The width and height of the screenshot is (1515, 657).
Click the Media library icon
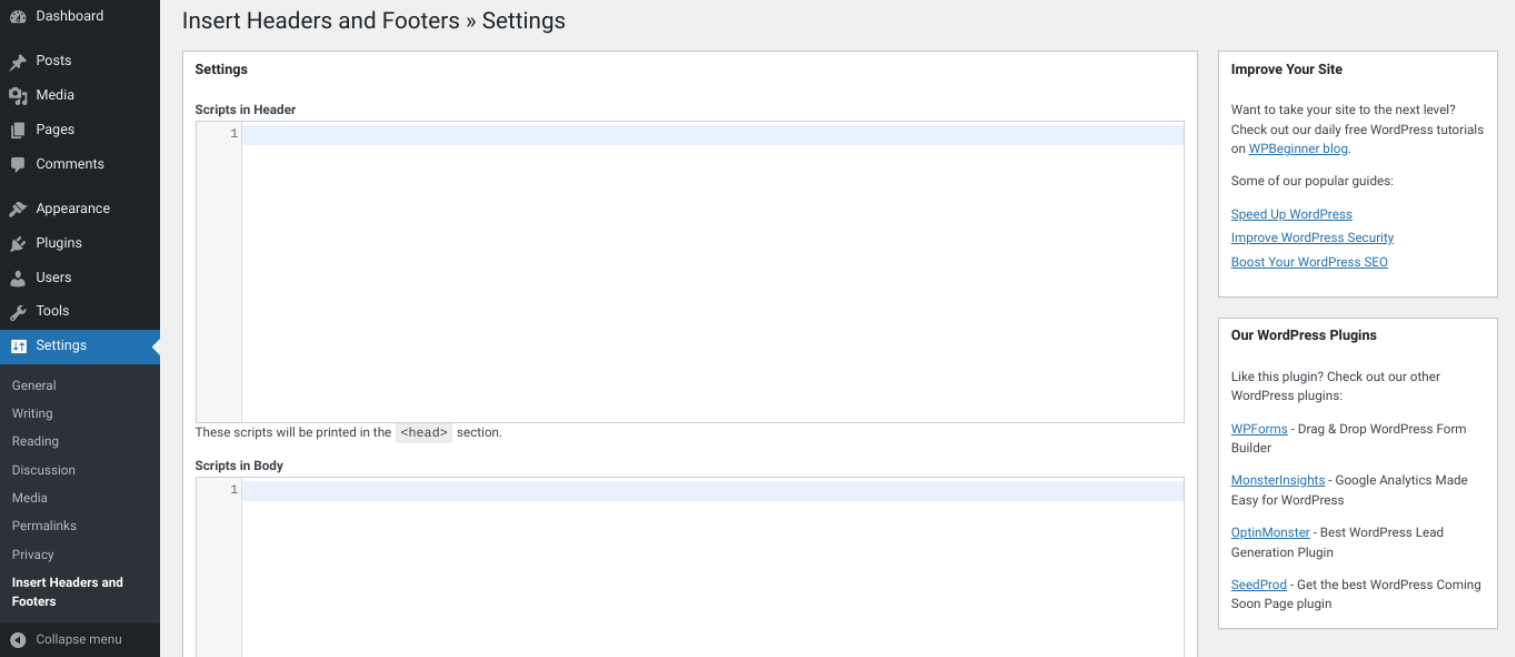18,96
